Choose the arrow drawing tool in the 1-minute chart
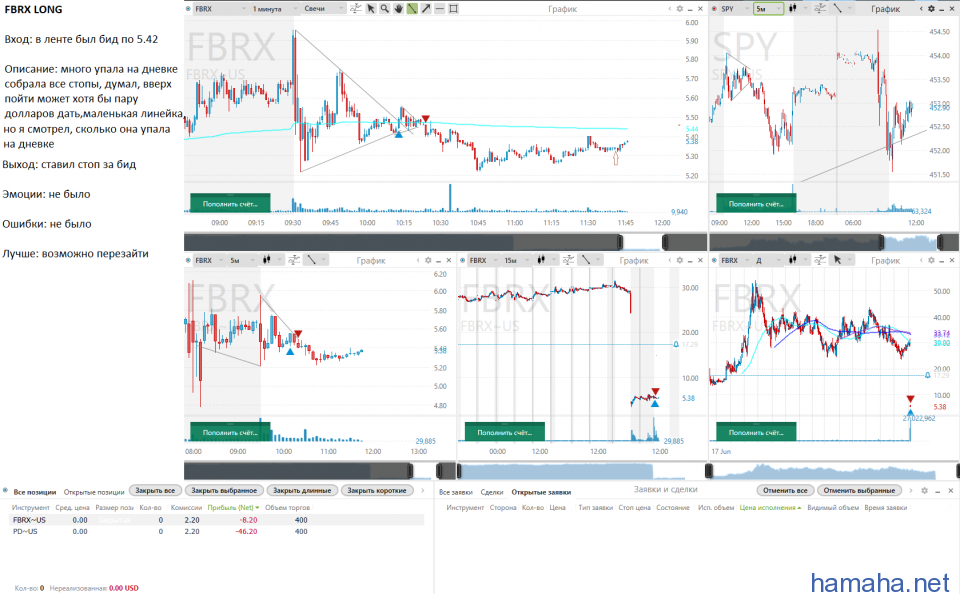 426,9
